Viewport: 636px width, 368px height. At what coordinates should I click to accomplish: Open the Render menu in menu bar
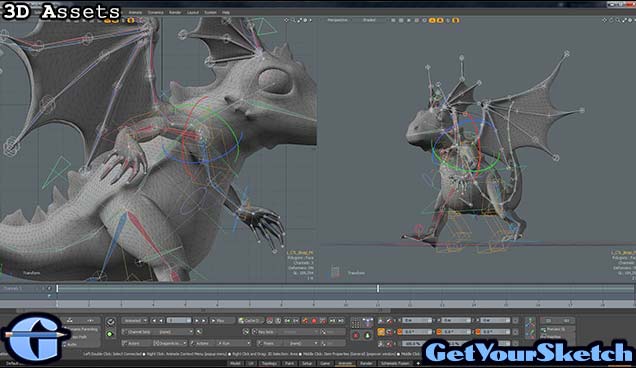[175, 12]
